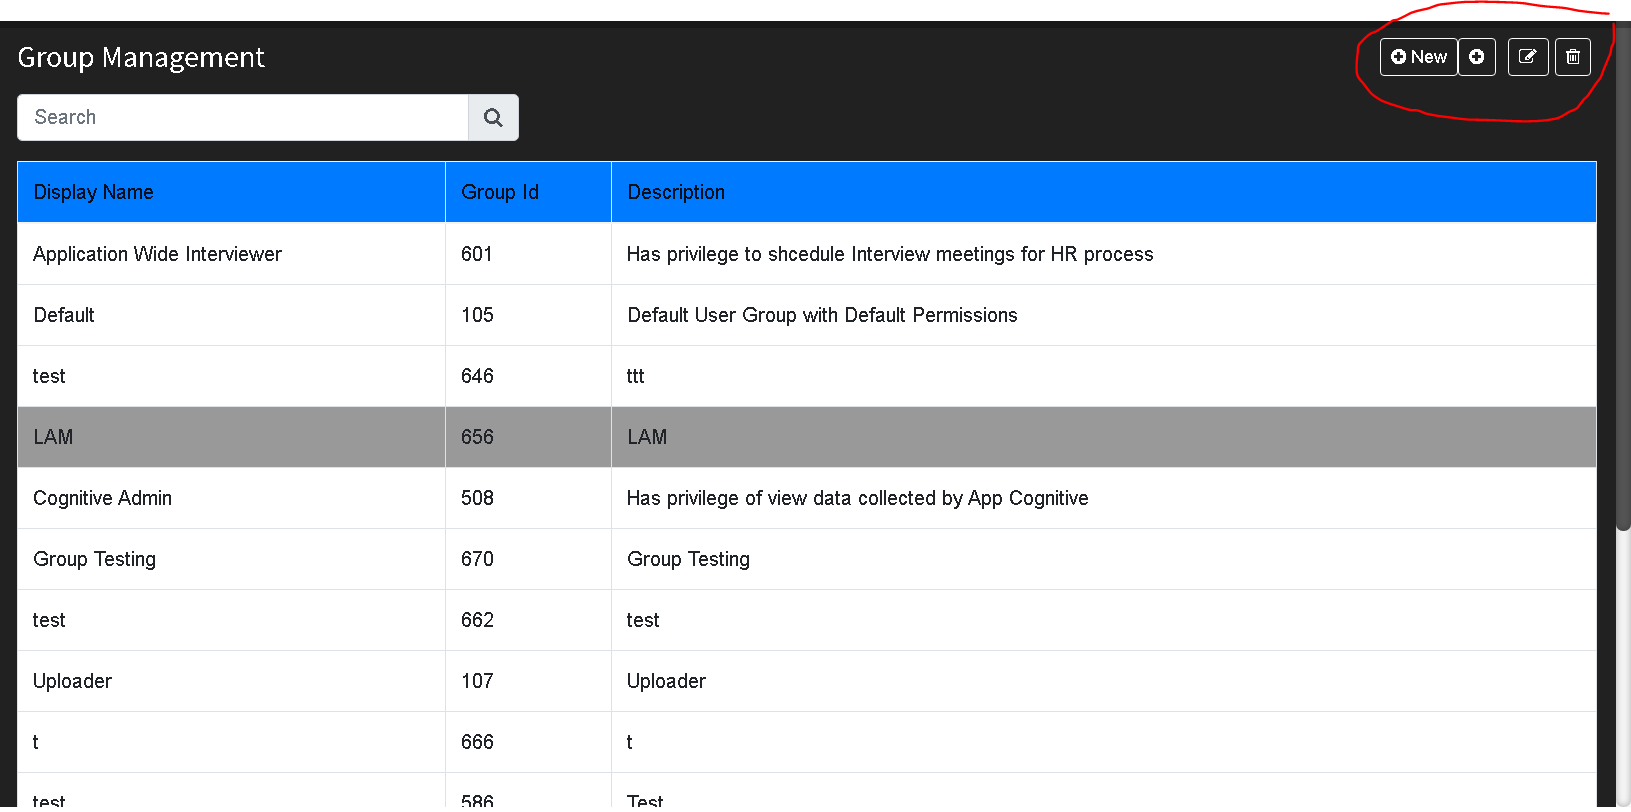Click the edit pencil icon
Screen dimensions: 1631x812
(x=1528, y=57)
